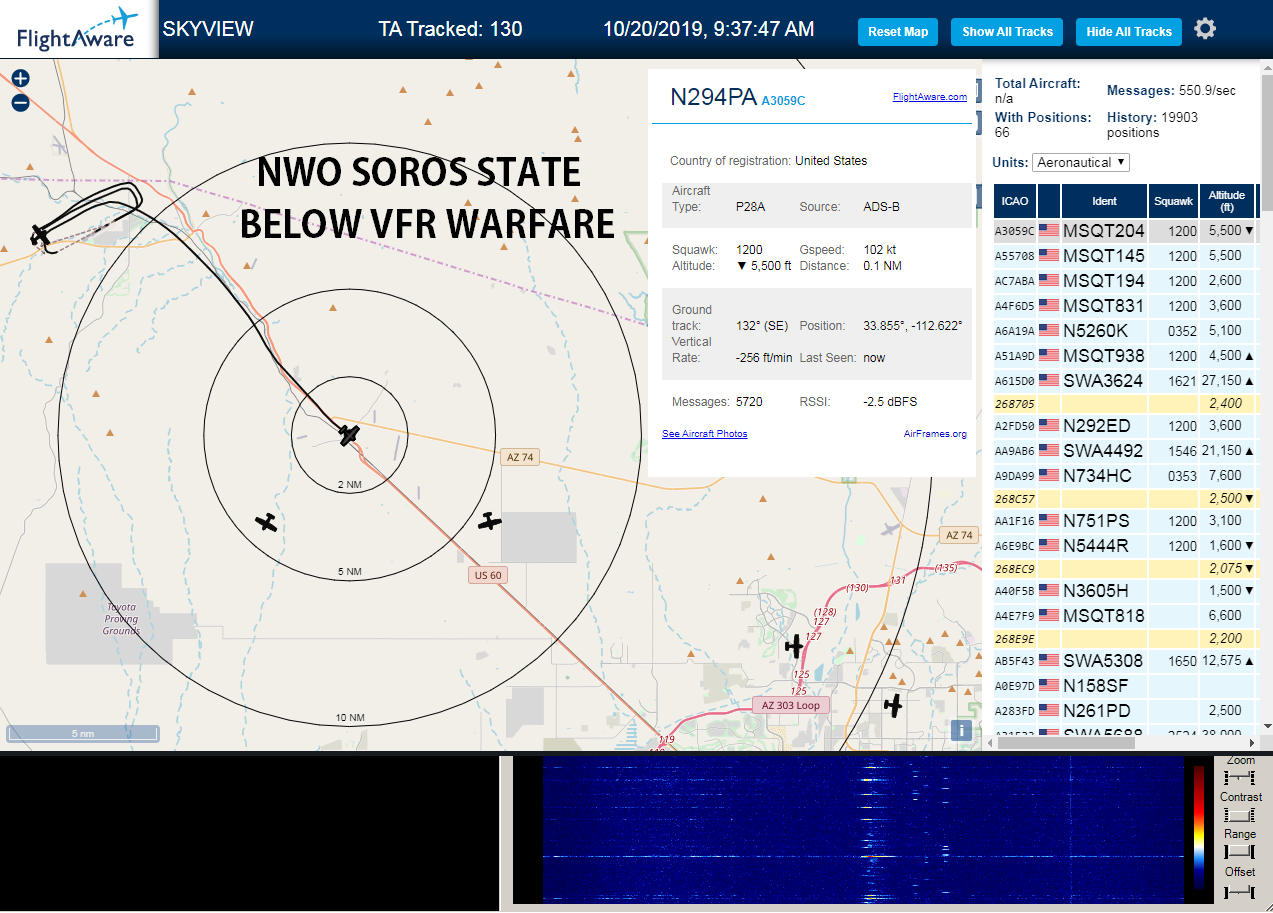The width and height of the screenshot is (1273, 913).
Task: Click the waterfall color scale bar
Action: click(x=1199, y=828)
